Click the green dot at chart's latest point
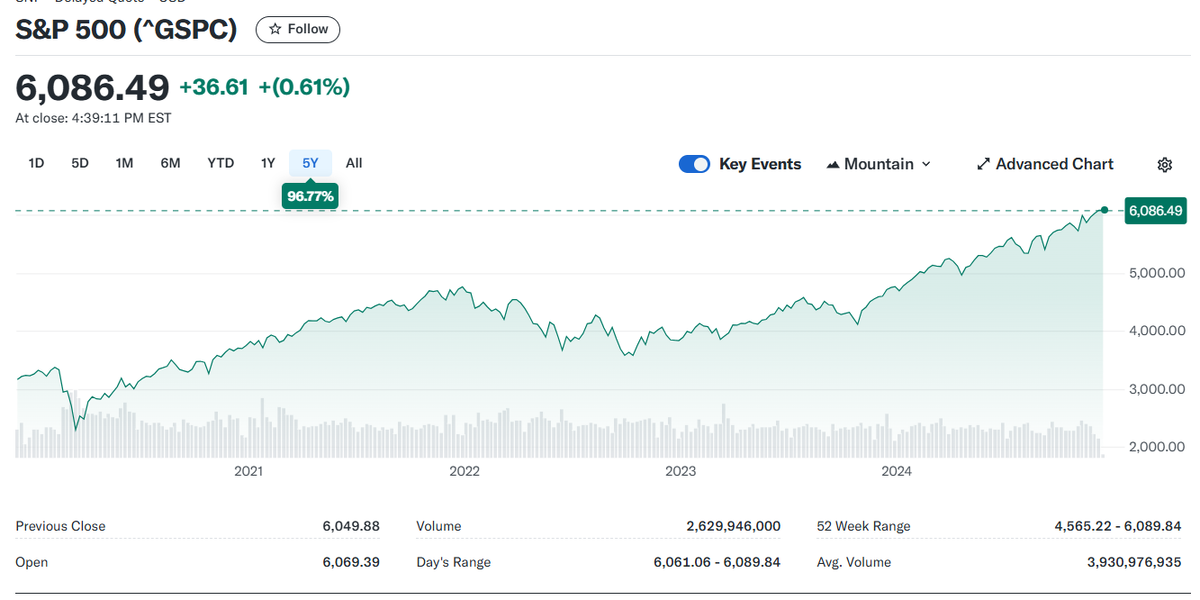This screenshot has height=600, width=1200. [x=1103, y=211]
